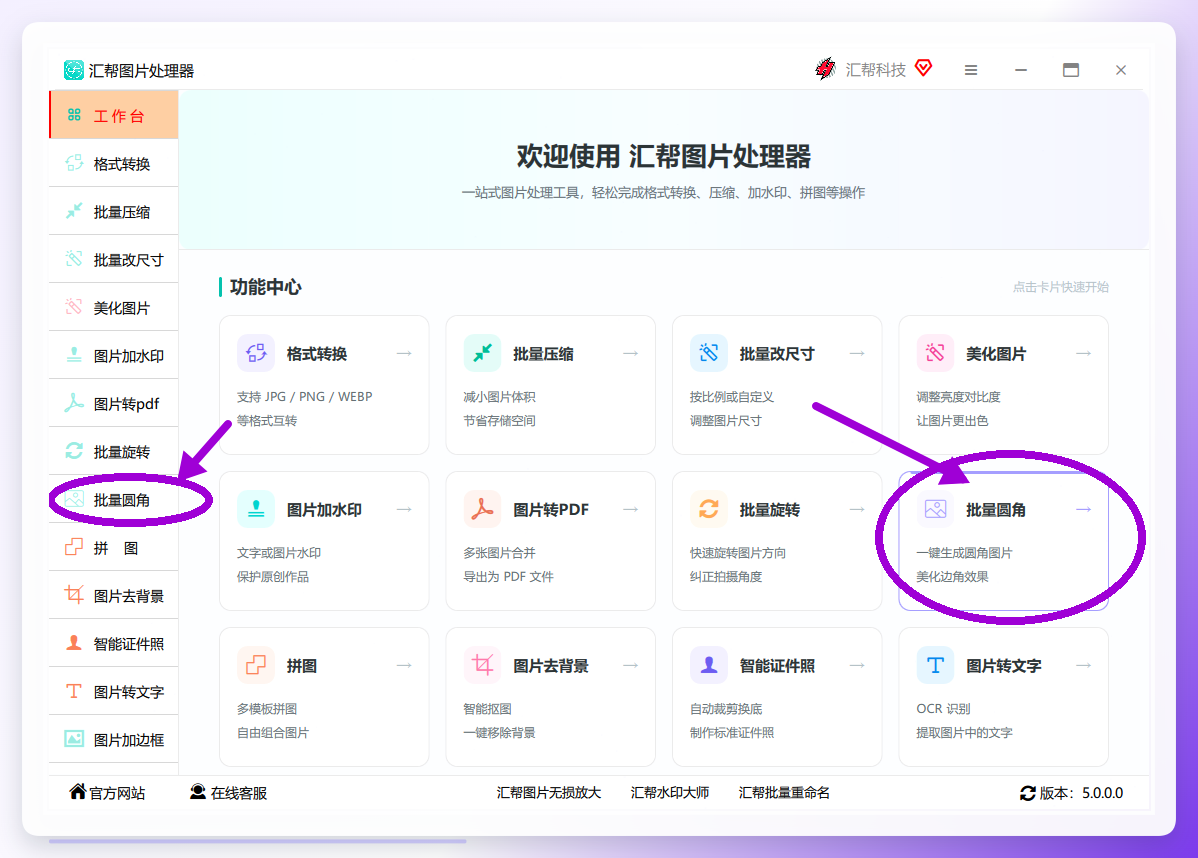1198x858 pixels.
Task: Click the 汇帮科技 logo icon
Action: point(826,69)
